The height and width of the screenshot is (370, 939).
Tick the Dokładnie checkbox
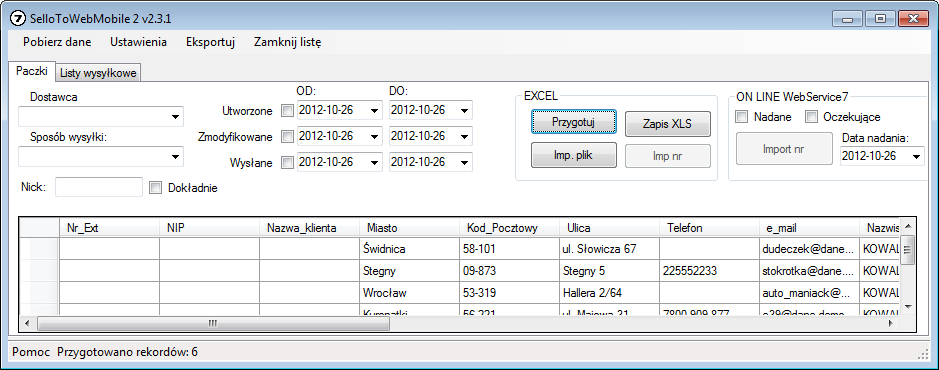pyautogui.click(x=156, y=187)
